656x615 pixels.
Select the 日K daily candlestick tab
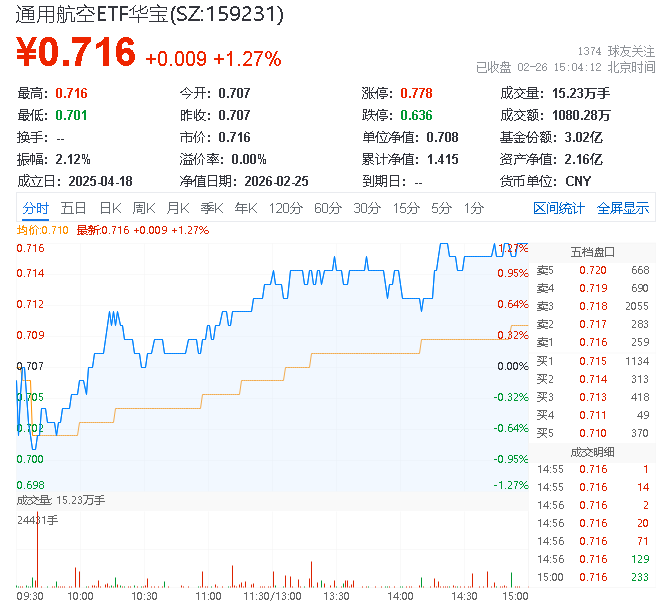[110, 208]
